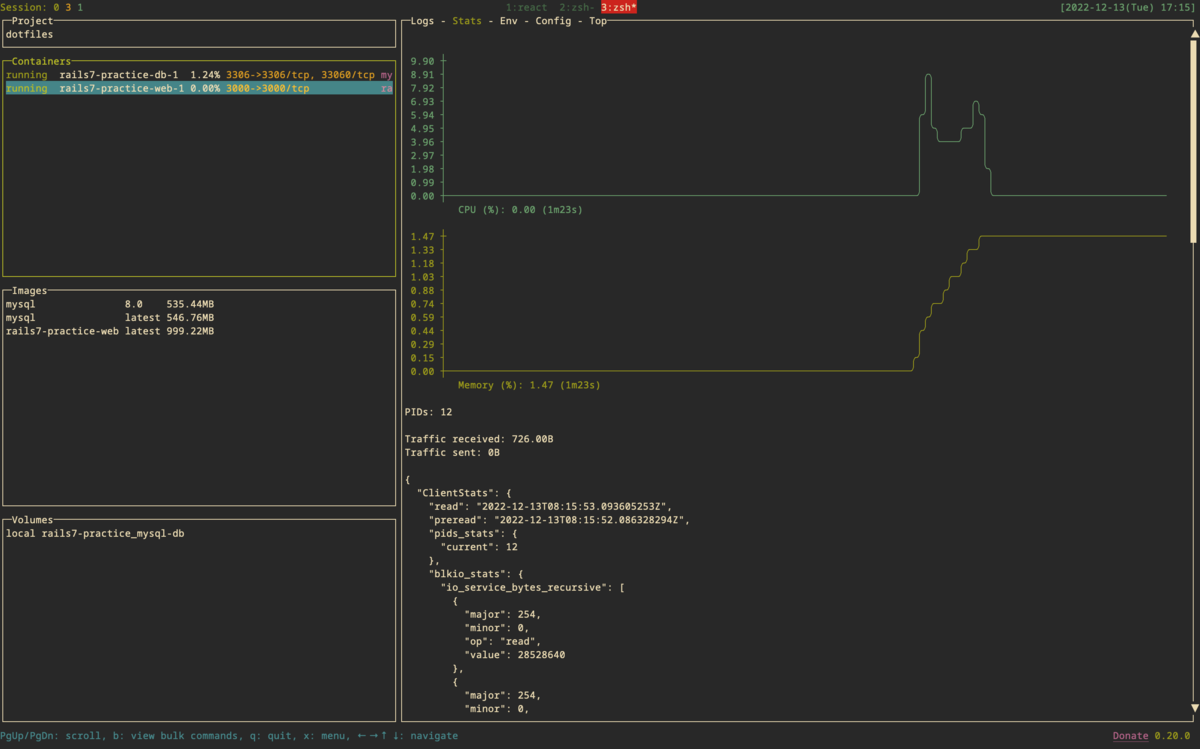This screenshot has height=749, width=1200.
Task: Click the "op": "read" line
Action: [503, 641]
